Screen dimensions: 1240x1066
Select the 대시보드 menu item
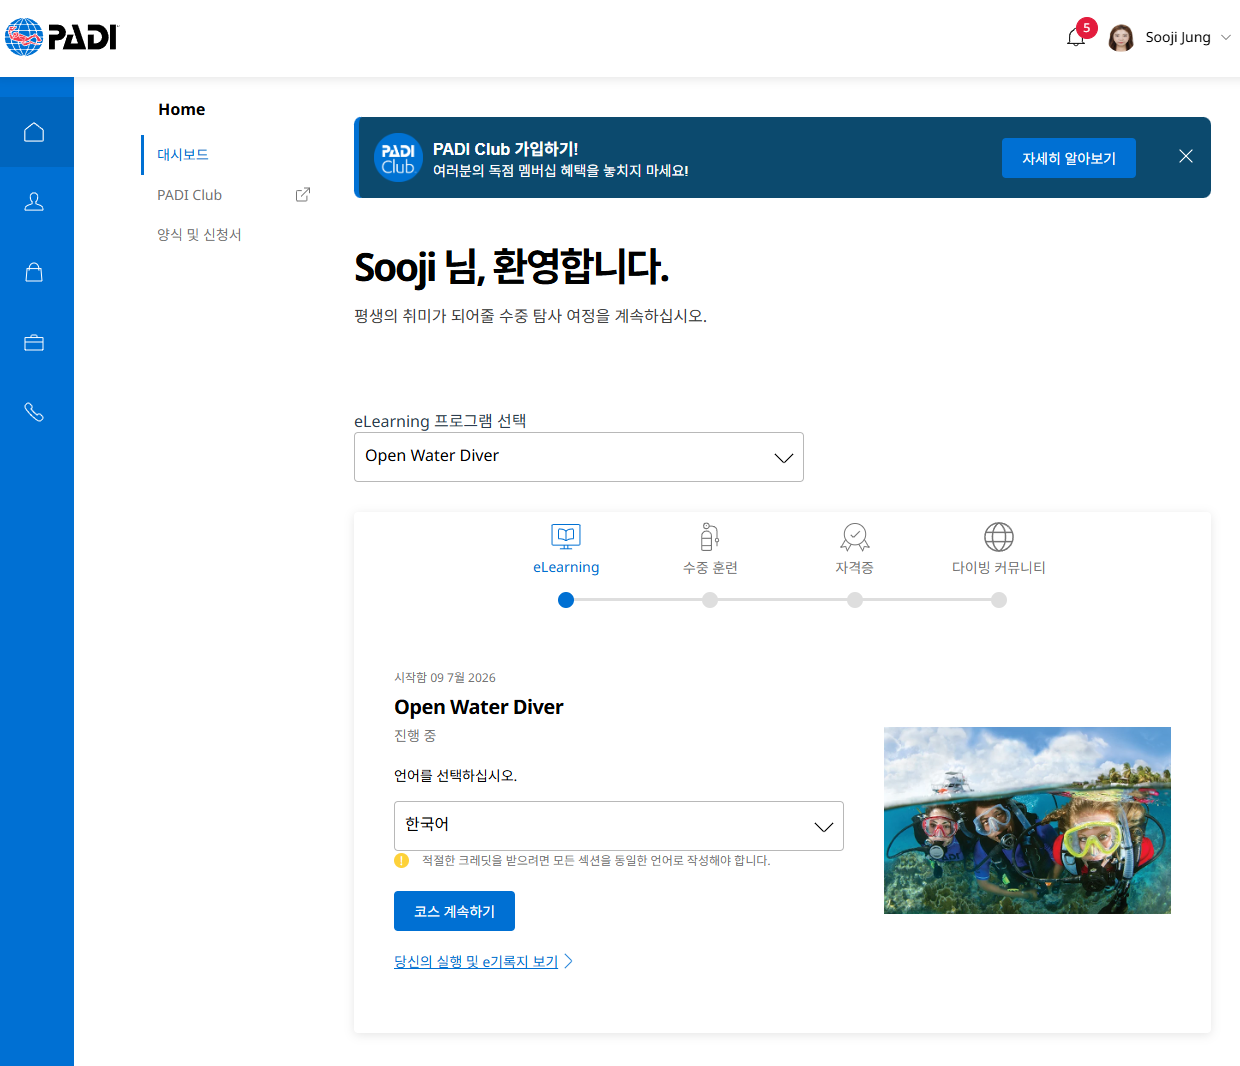tap(183, 155)
